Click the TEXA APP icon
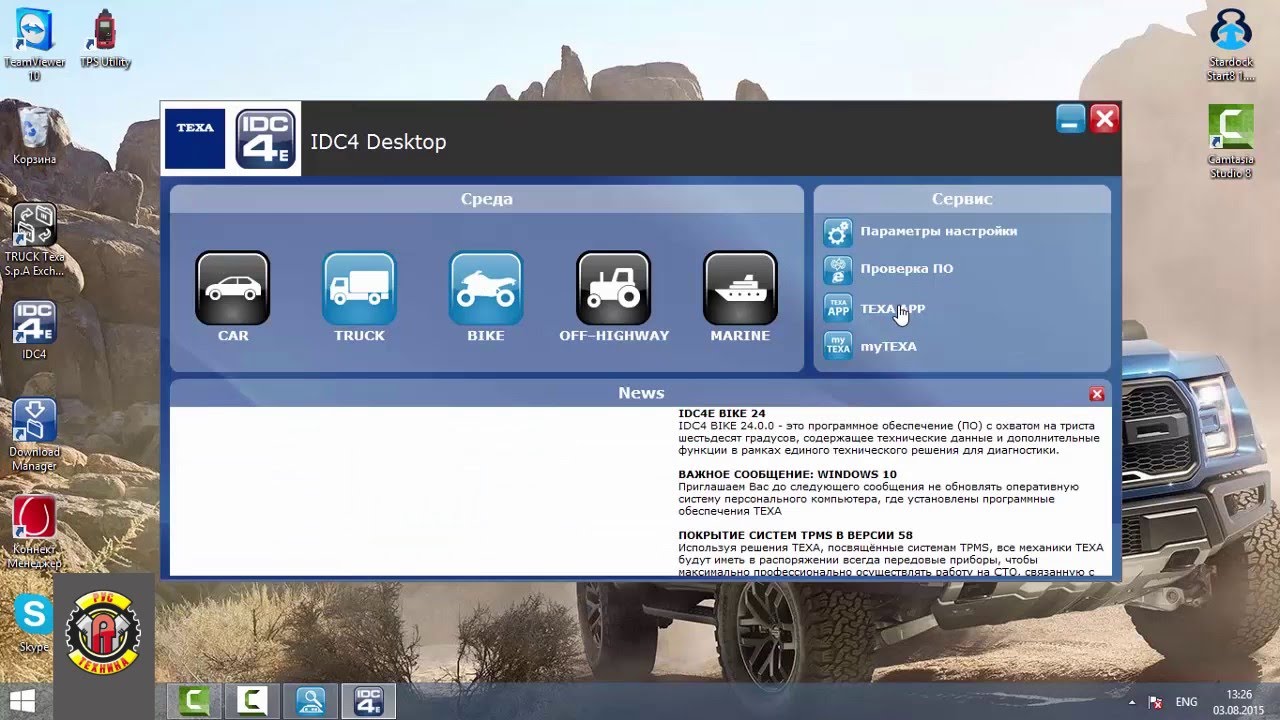The height and width of the screenshot is (720, 1280). (x=838, y=308)
